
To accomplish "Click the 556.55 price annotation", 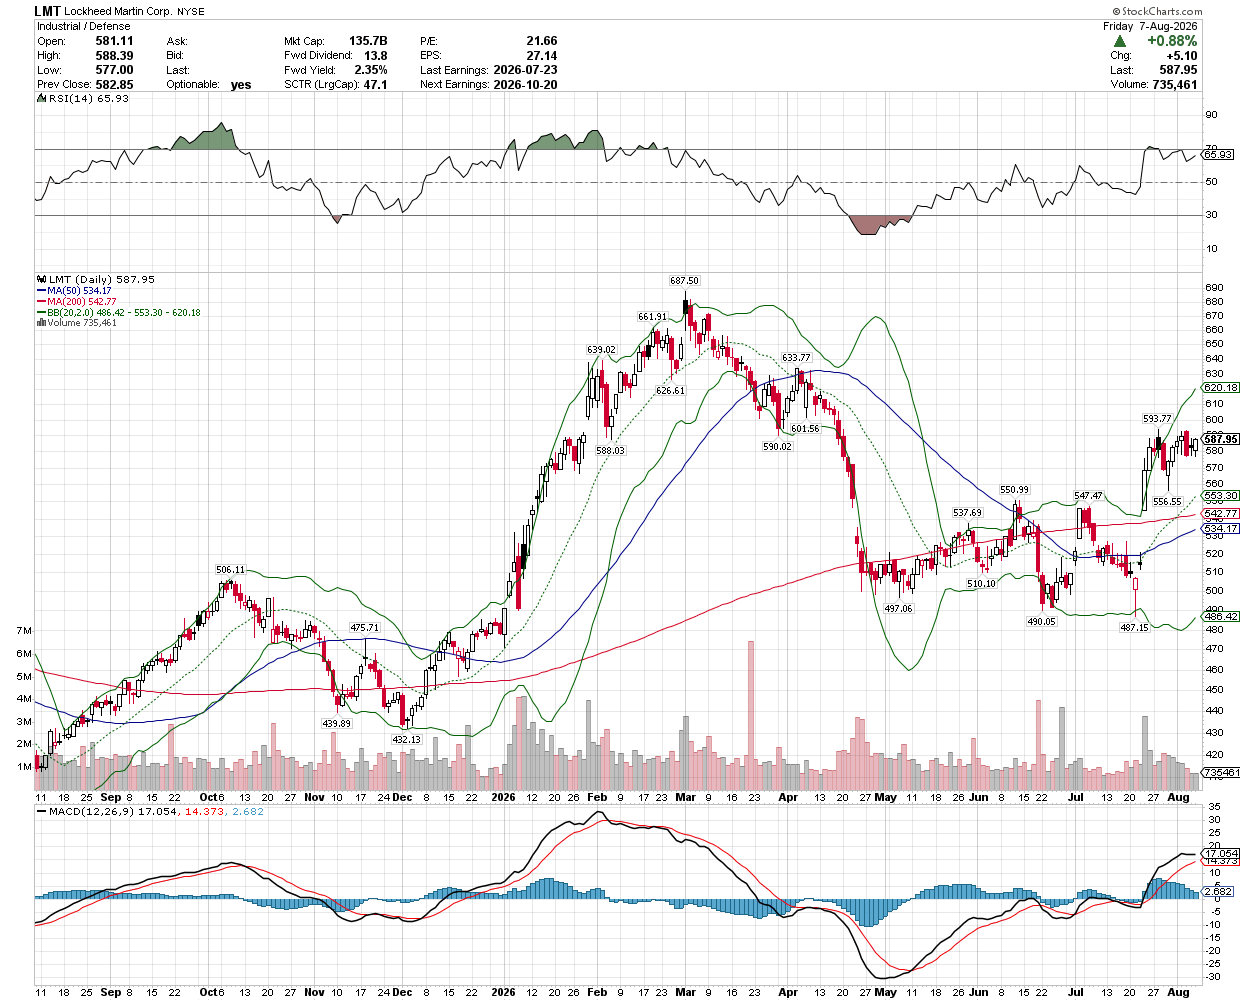I will (x=1167, y=502).
